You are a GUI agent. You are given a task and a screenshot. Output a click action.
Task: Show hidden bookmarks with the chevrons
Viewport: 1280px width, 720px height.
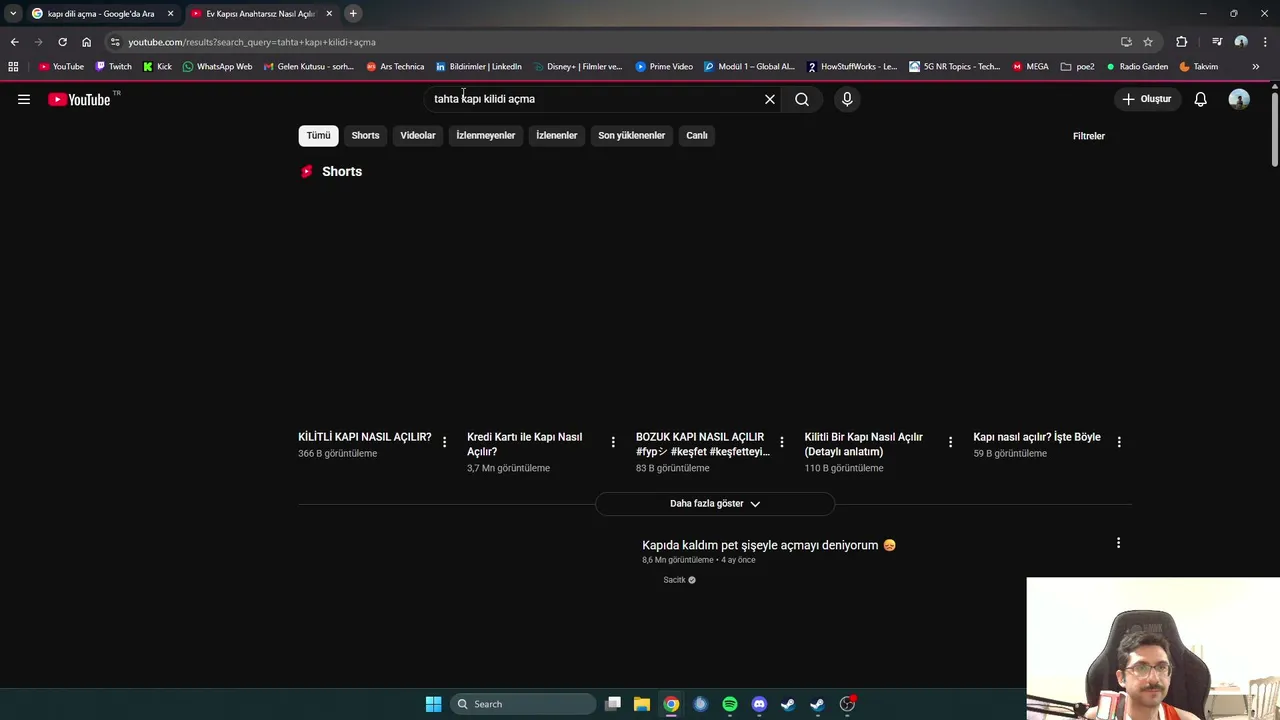[1256, 67]
